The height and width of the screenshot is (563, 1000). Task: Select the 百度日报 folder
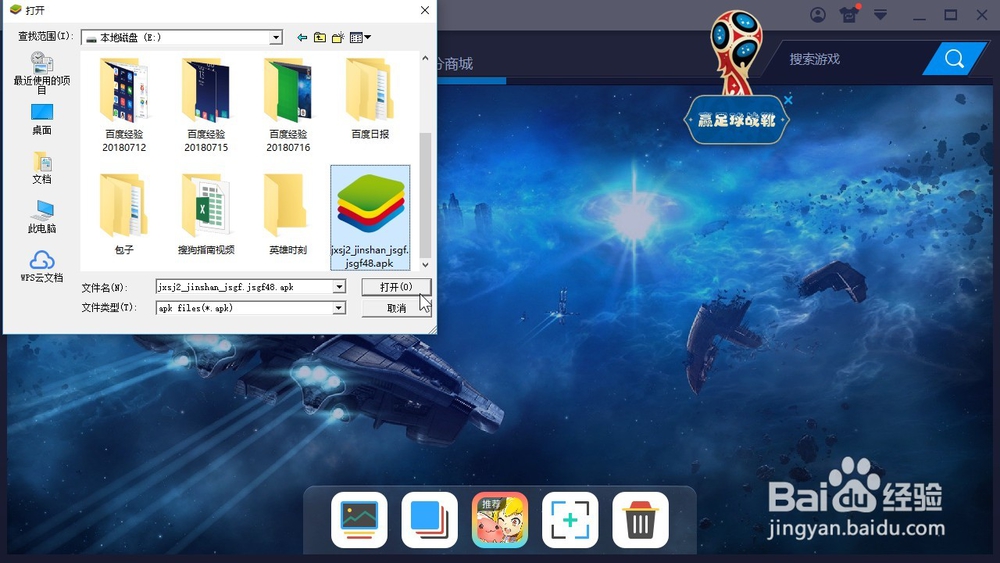click(370, 99)
